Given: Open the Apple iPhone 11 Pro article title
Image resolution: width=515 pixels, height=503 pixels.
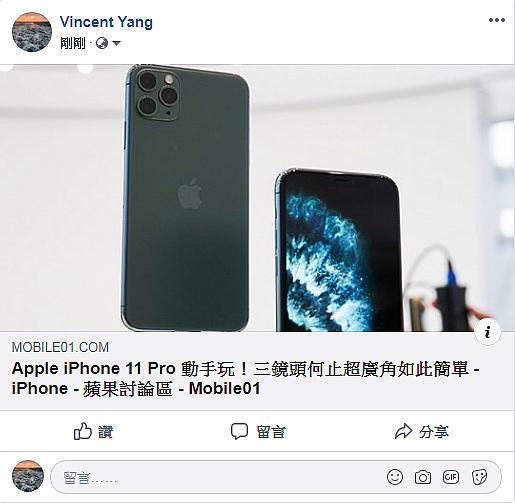Looking at the screenshot, I should click(245, 378).
